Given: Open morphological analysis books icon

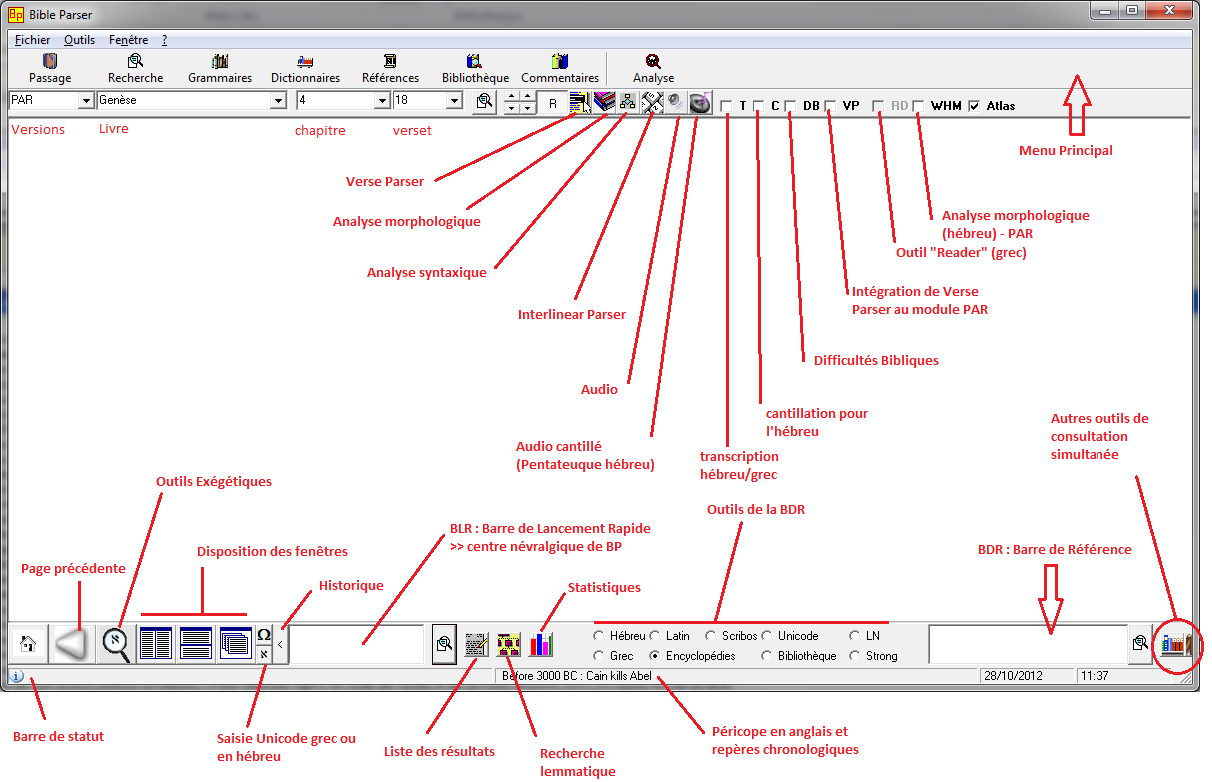Looking at the screenshot, I should pos(604,101).
